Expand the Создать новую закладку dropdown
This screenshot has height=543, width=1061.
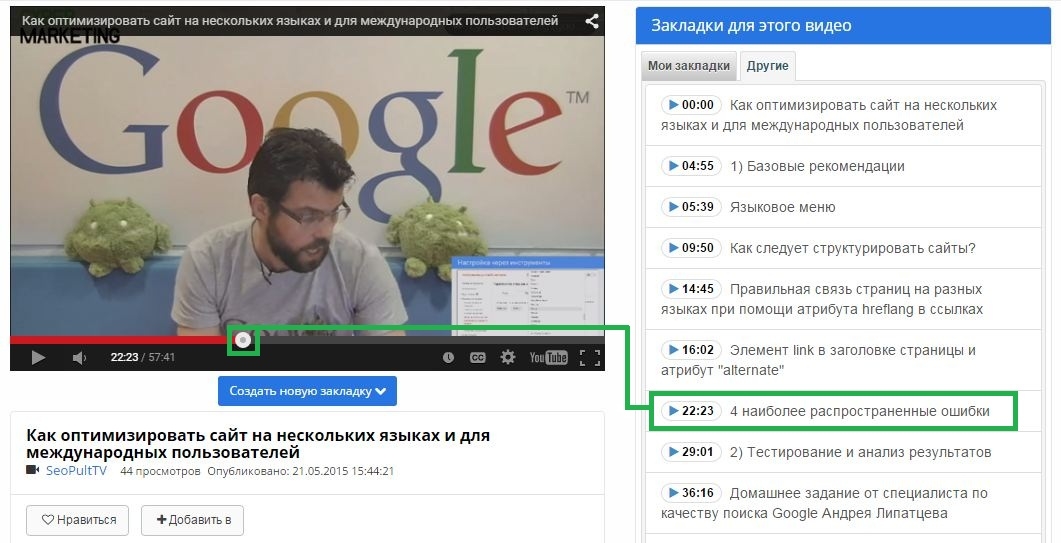(307, 391)
